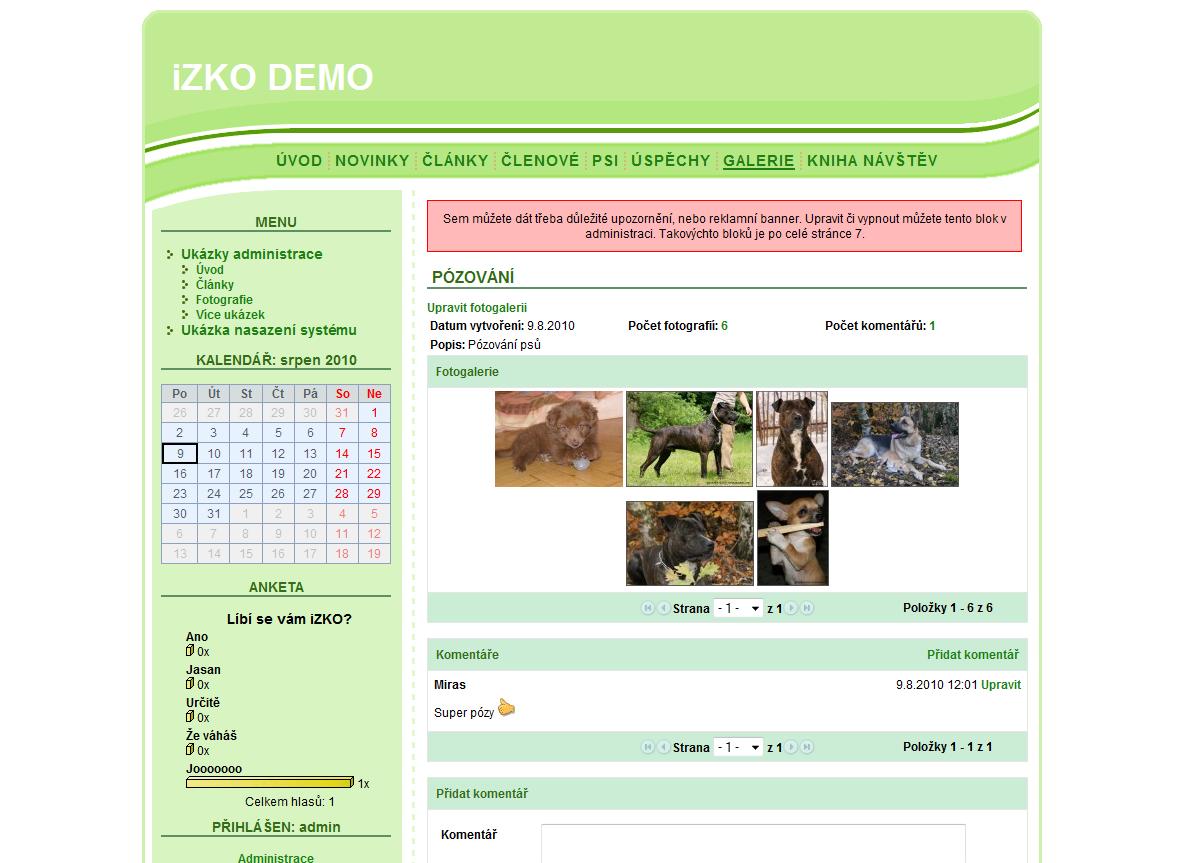
Task: Open Ukázky administrace menu item
Action: click(251, 254)
